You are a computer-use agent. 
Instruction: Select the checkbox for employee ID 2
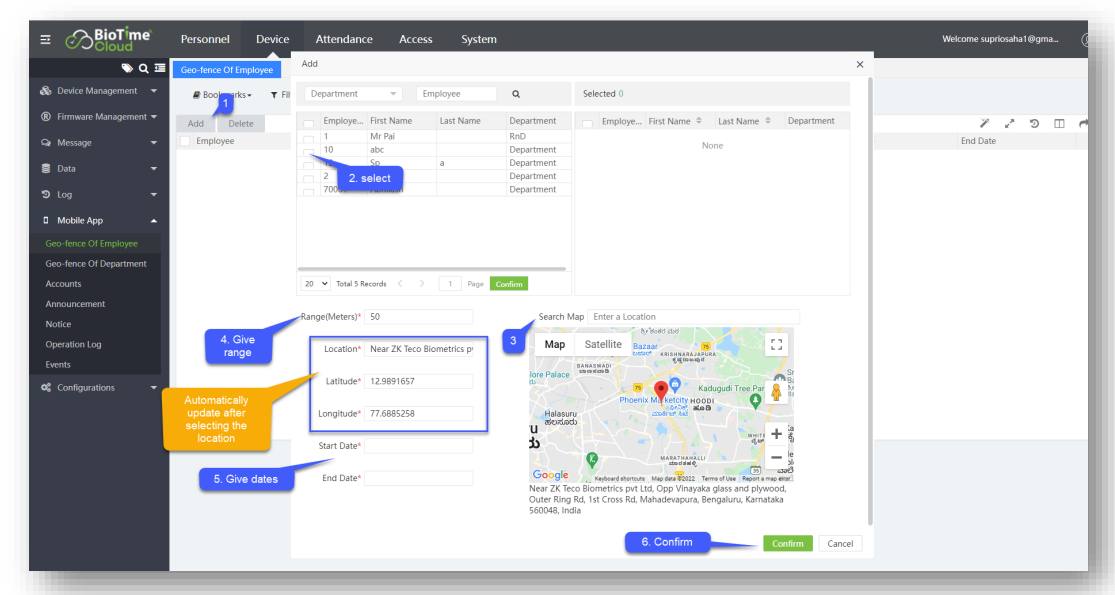tap(309, 176)
